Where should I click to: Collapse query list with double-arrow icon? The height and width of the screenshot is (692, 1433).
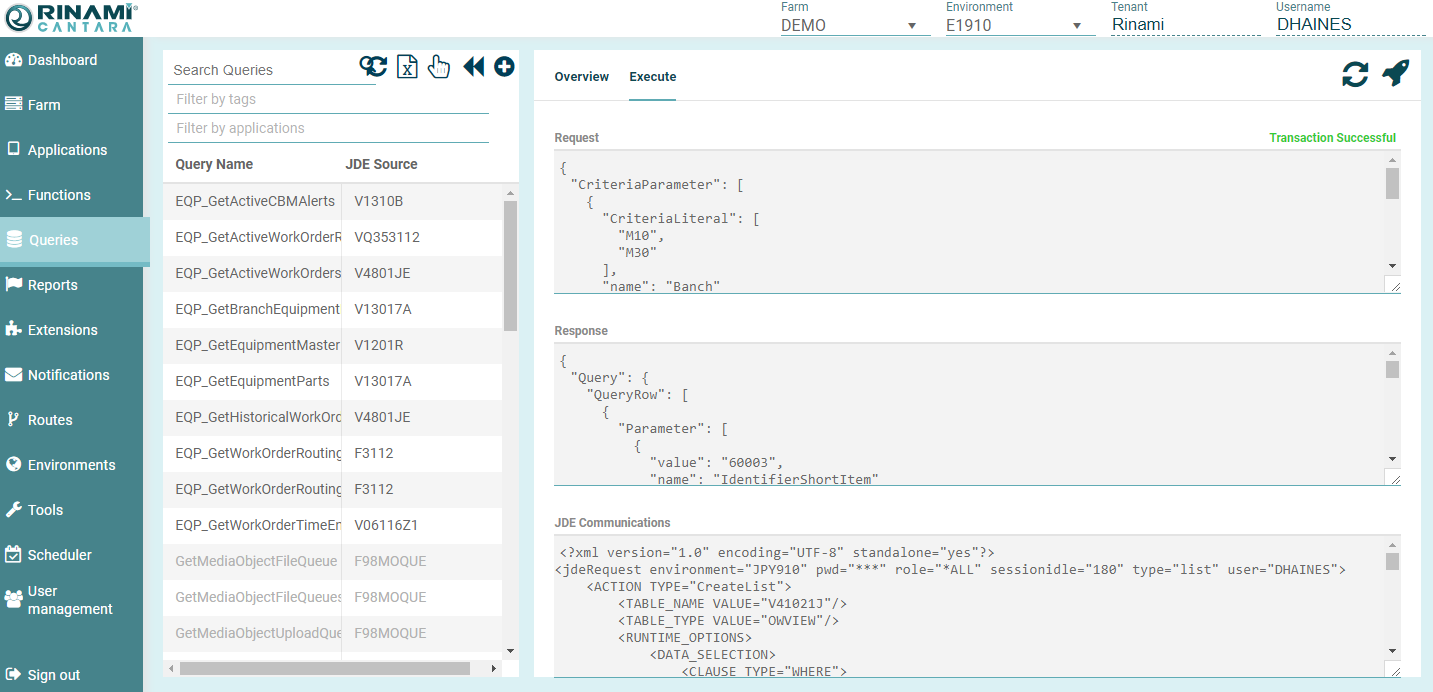pyautogui.click(x=473, y=67)
